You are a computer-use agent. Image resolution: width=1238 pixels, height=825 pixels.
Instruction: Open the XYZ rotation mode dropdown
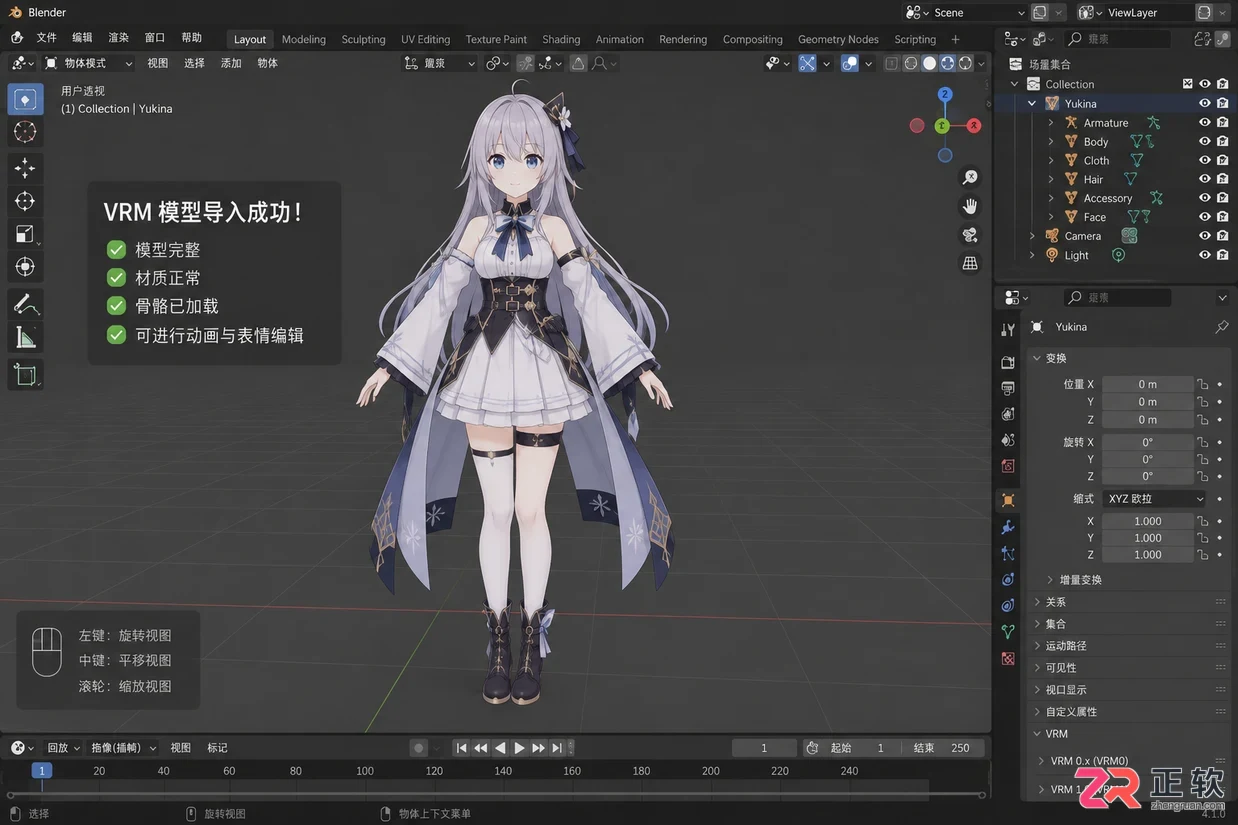pos(1155,498)
